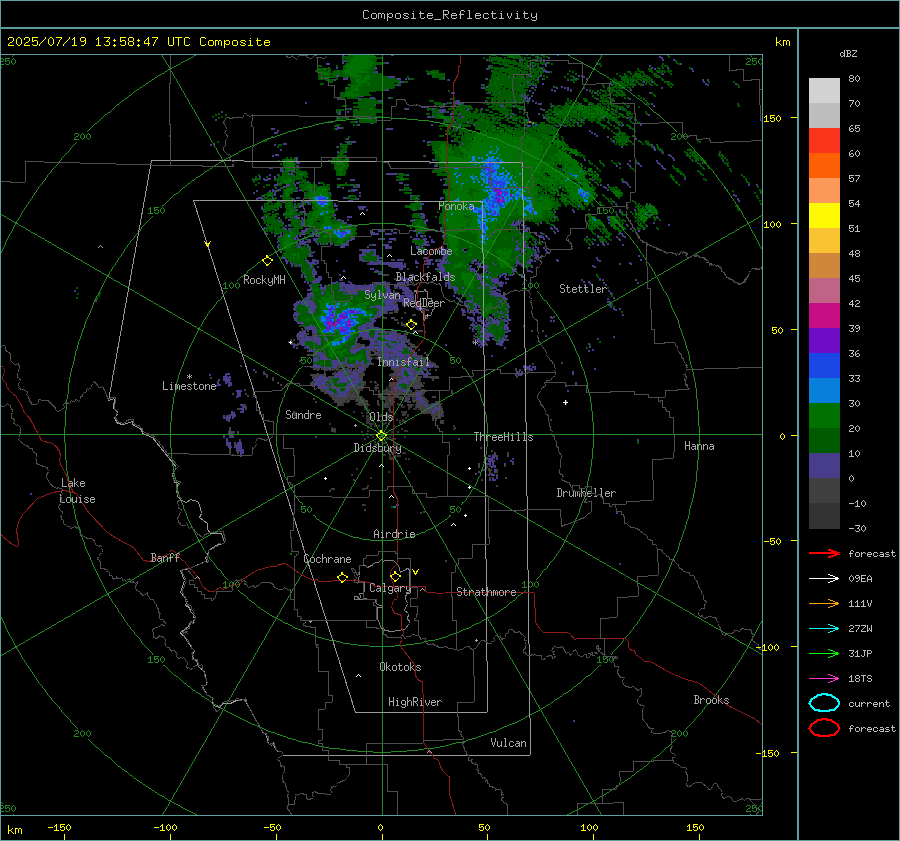Click the Vulcan label
900x841 pixels.
tap(508, 743)
